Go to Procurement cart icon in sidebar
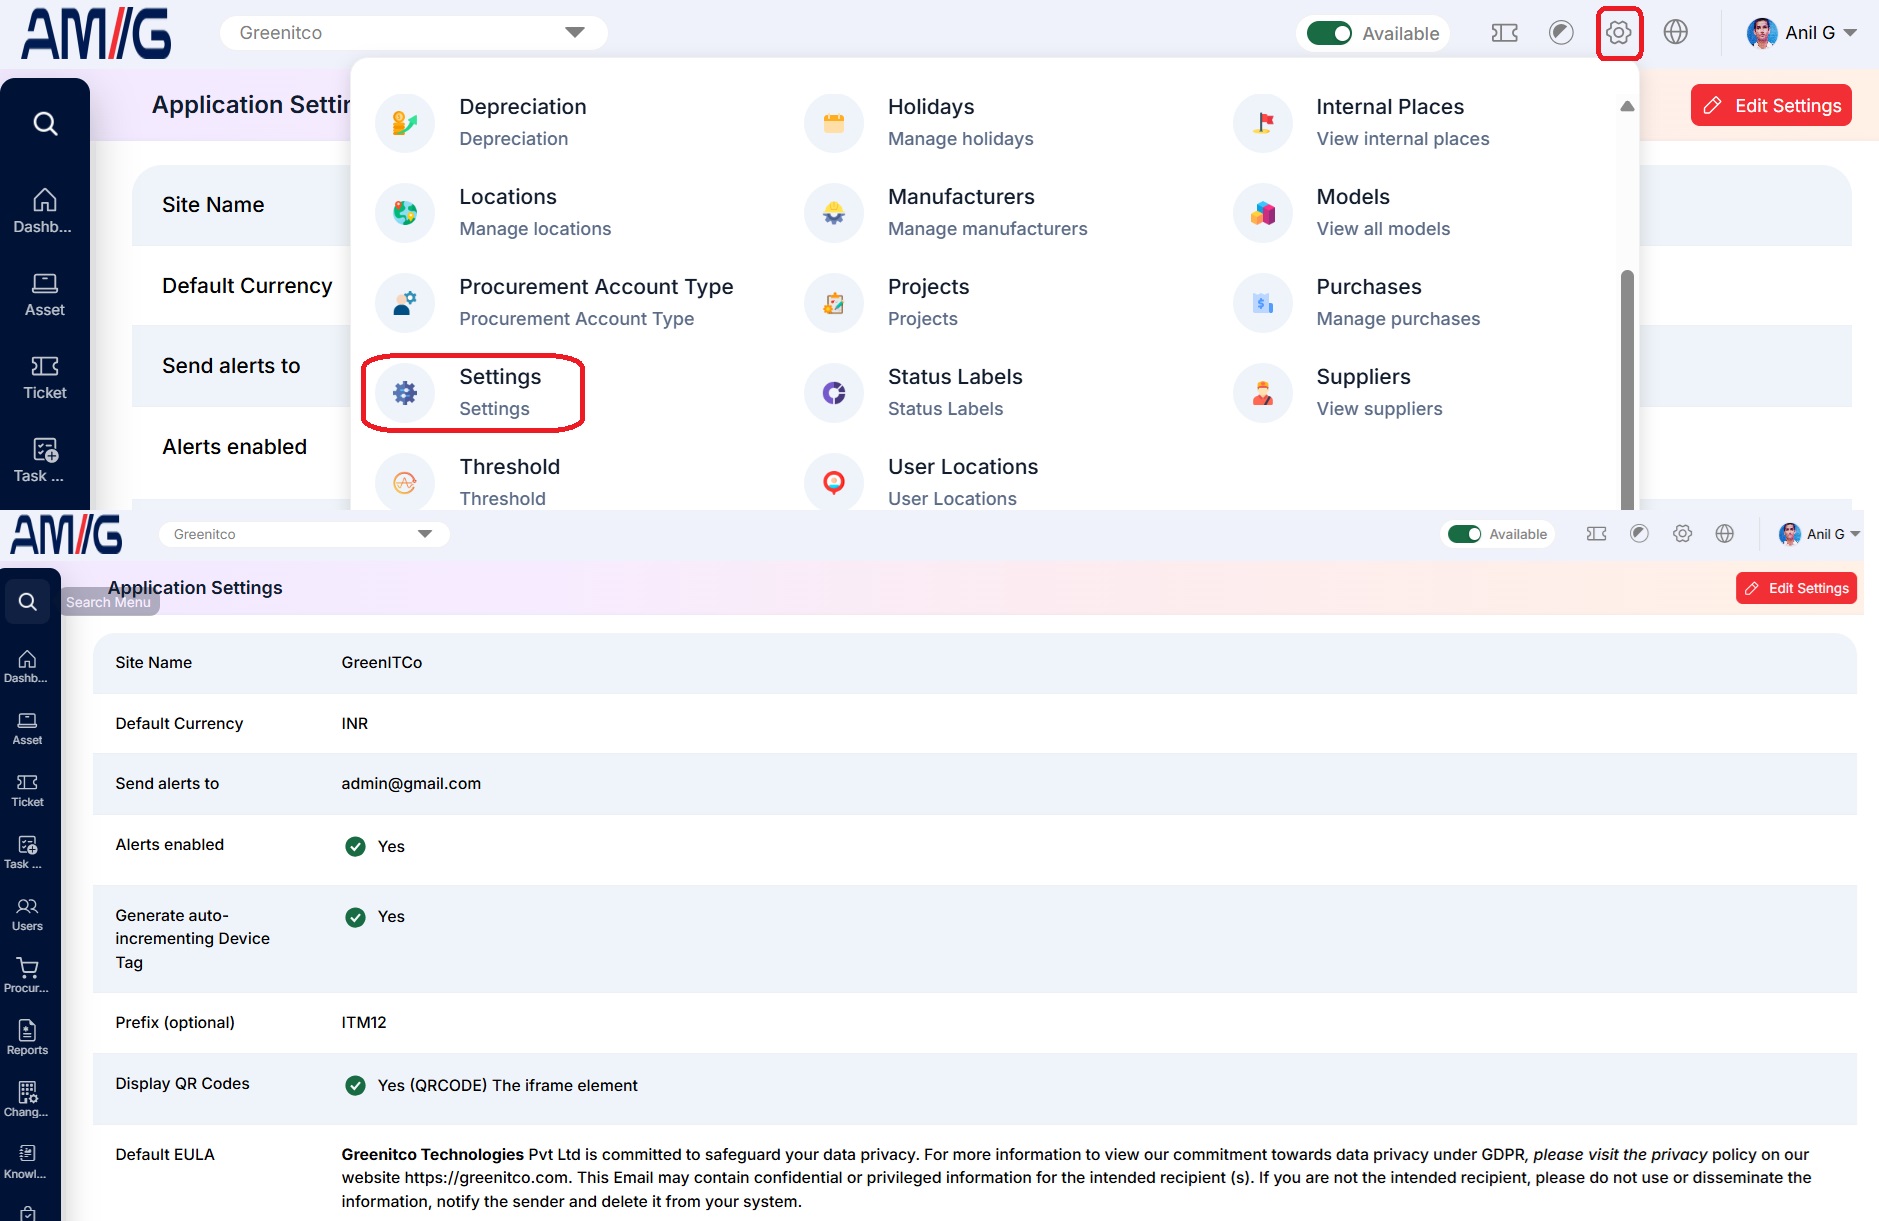The width and height of the screenshot is (1879, 1221). click(x=28, y=976)
